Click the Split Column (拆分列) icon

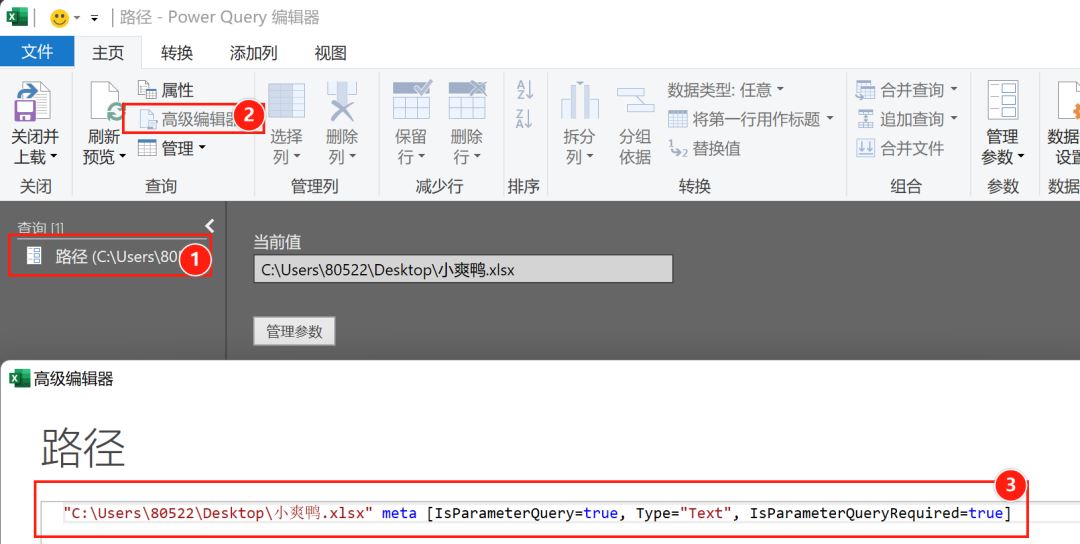pos(579,102)
